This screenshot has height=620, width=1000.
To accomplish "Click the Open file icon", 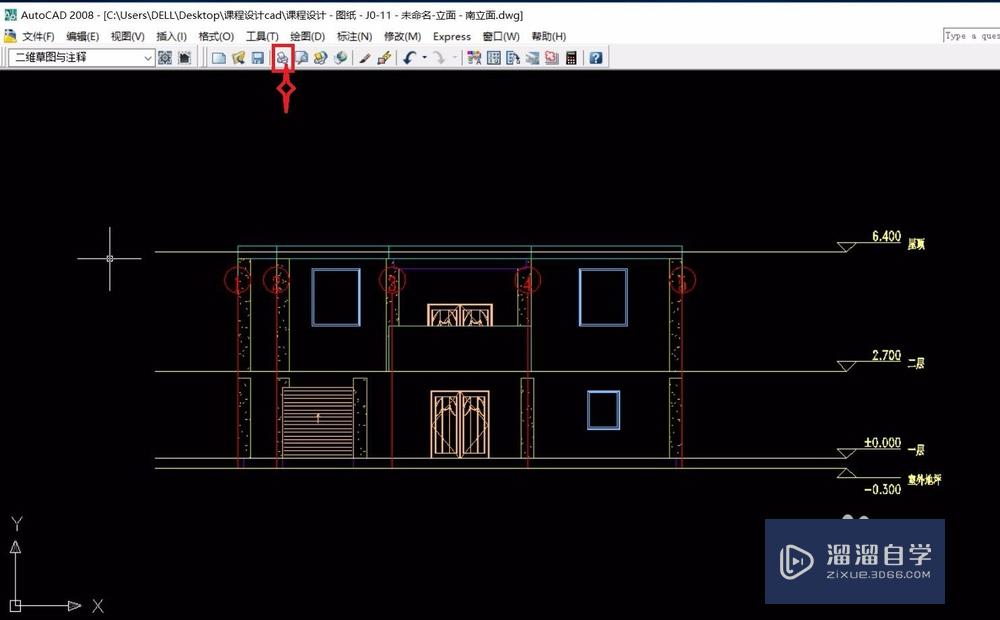I will coord(239,58).
